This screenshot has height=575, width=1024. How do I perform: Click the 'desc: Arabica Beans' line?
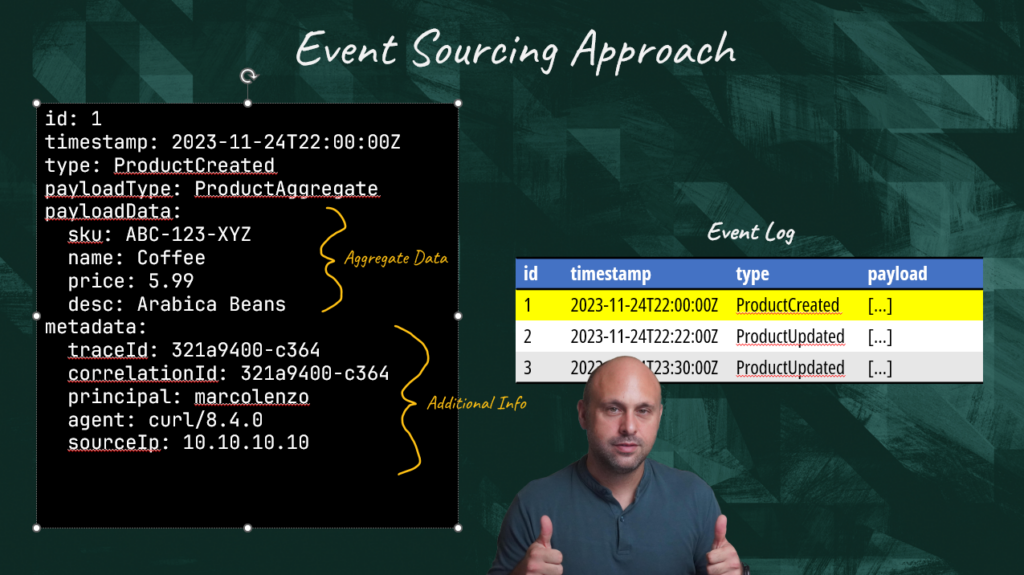coord(177,304)
